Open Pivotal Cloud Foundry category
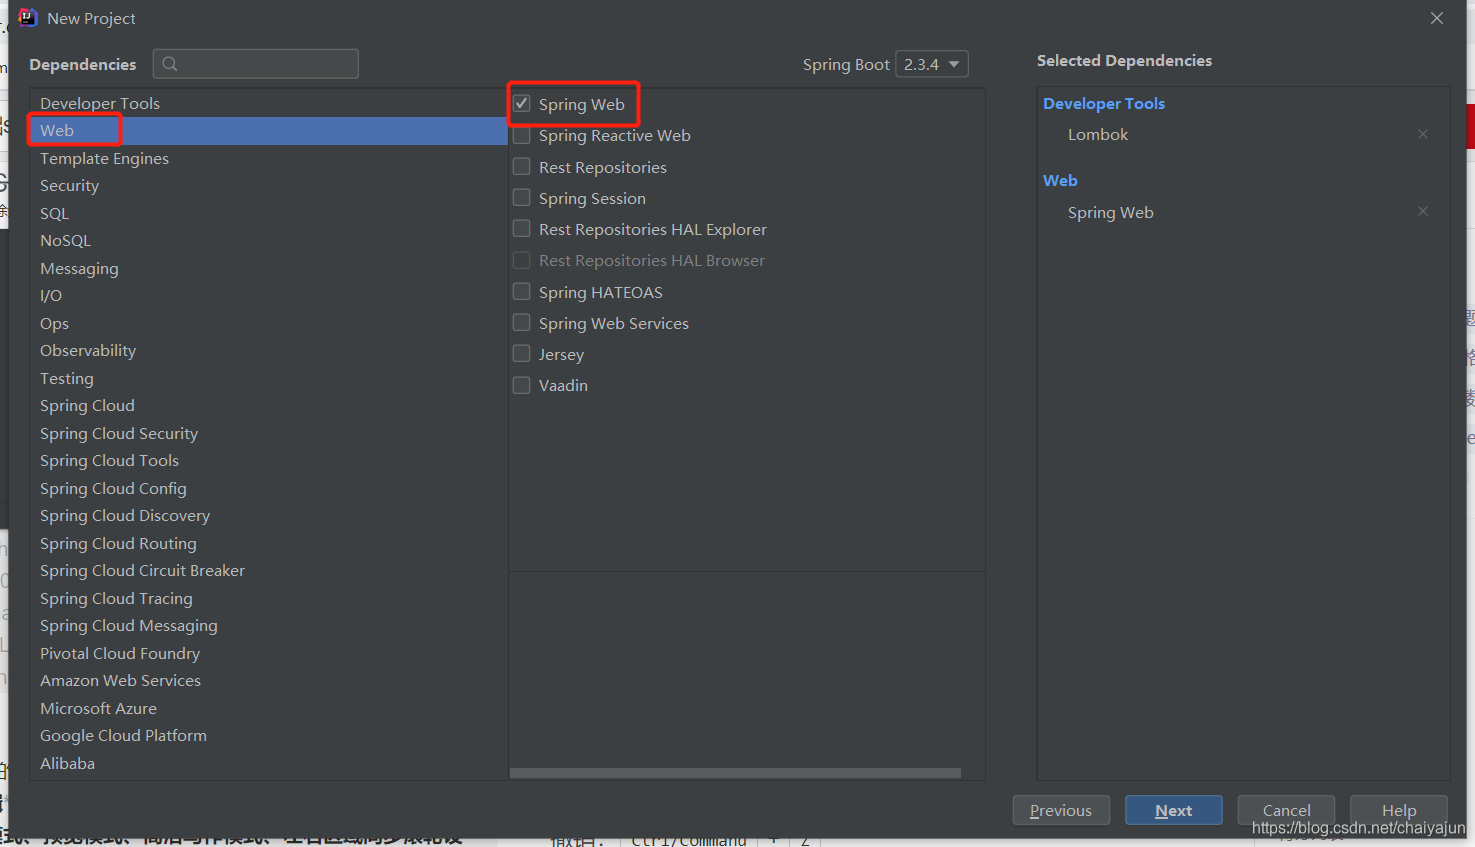The image size is (1475, 847). [269, 653]
